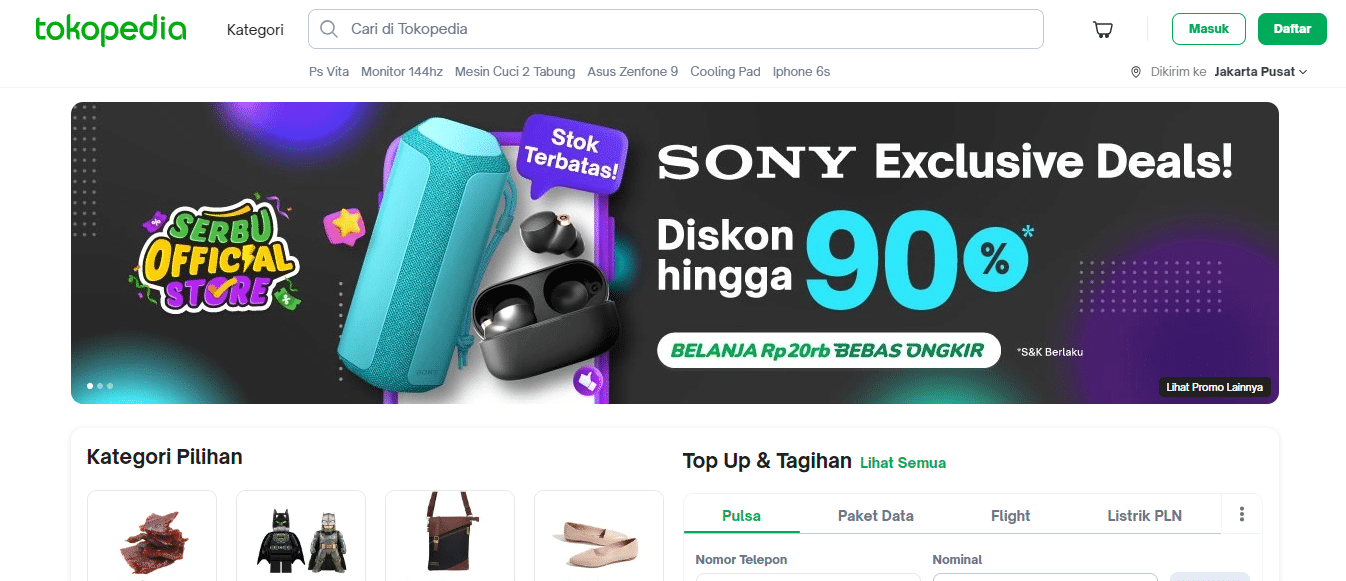1346x581 pixels.
Task: Click the Tokopedia logo
Action: 110,30
